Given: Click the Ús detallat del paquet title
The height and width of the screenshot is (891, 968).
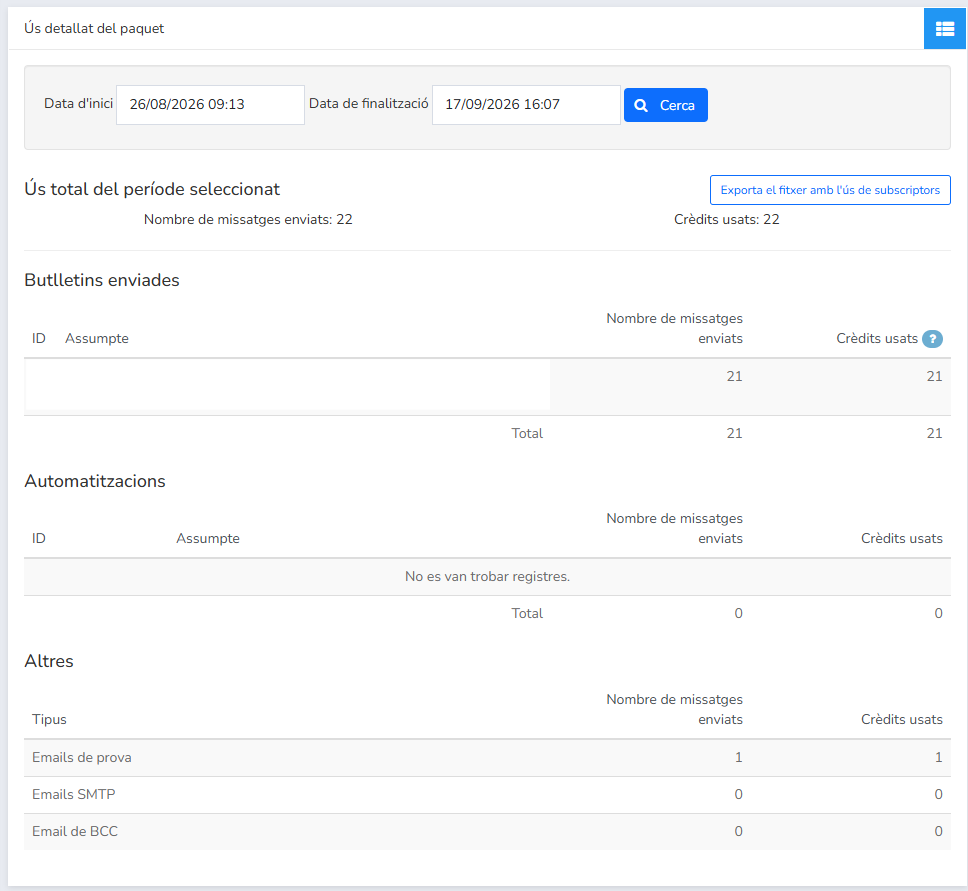Looking at the screenshot, I should coord(94,28).
